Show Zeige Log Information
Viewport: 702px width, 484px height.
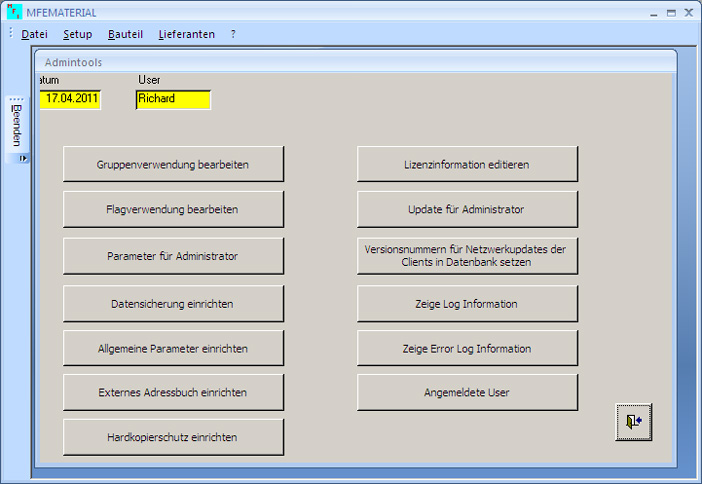click(x=467, y=304)
